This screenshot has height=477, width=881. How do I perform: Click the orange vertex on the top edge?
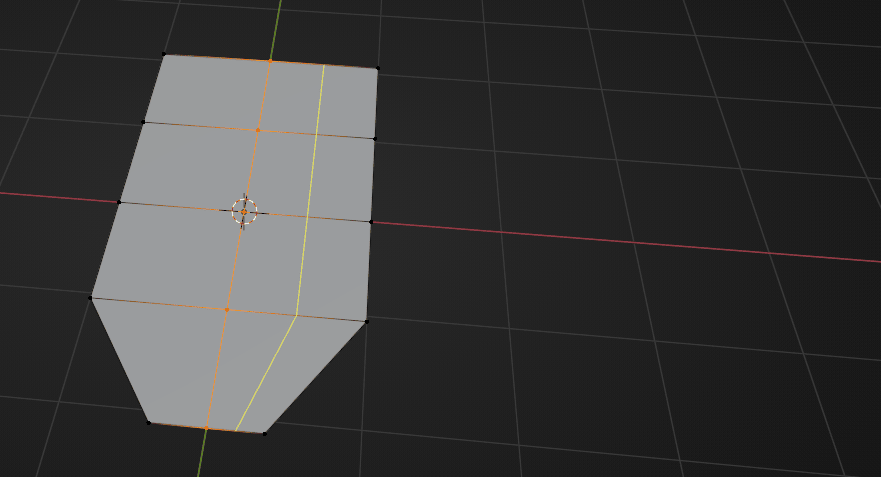(270, 61)
